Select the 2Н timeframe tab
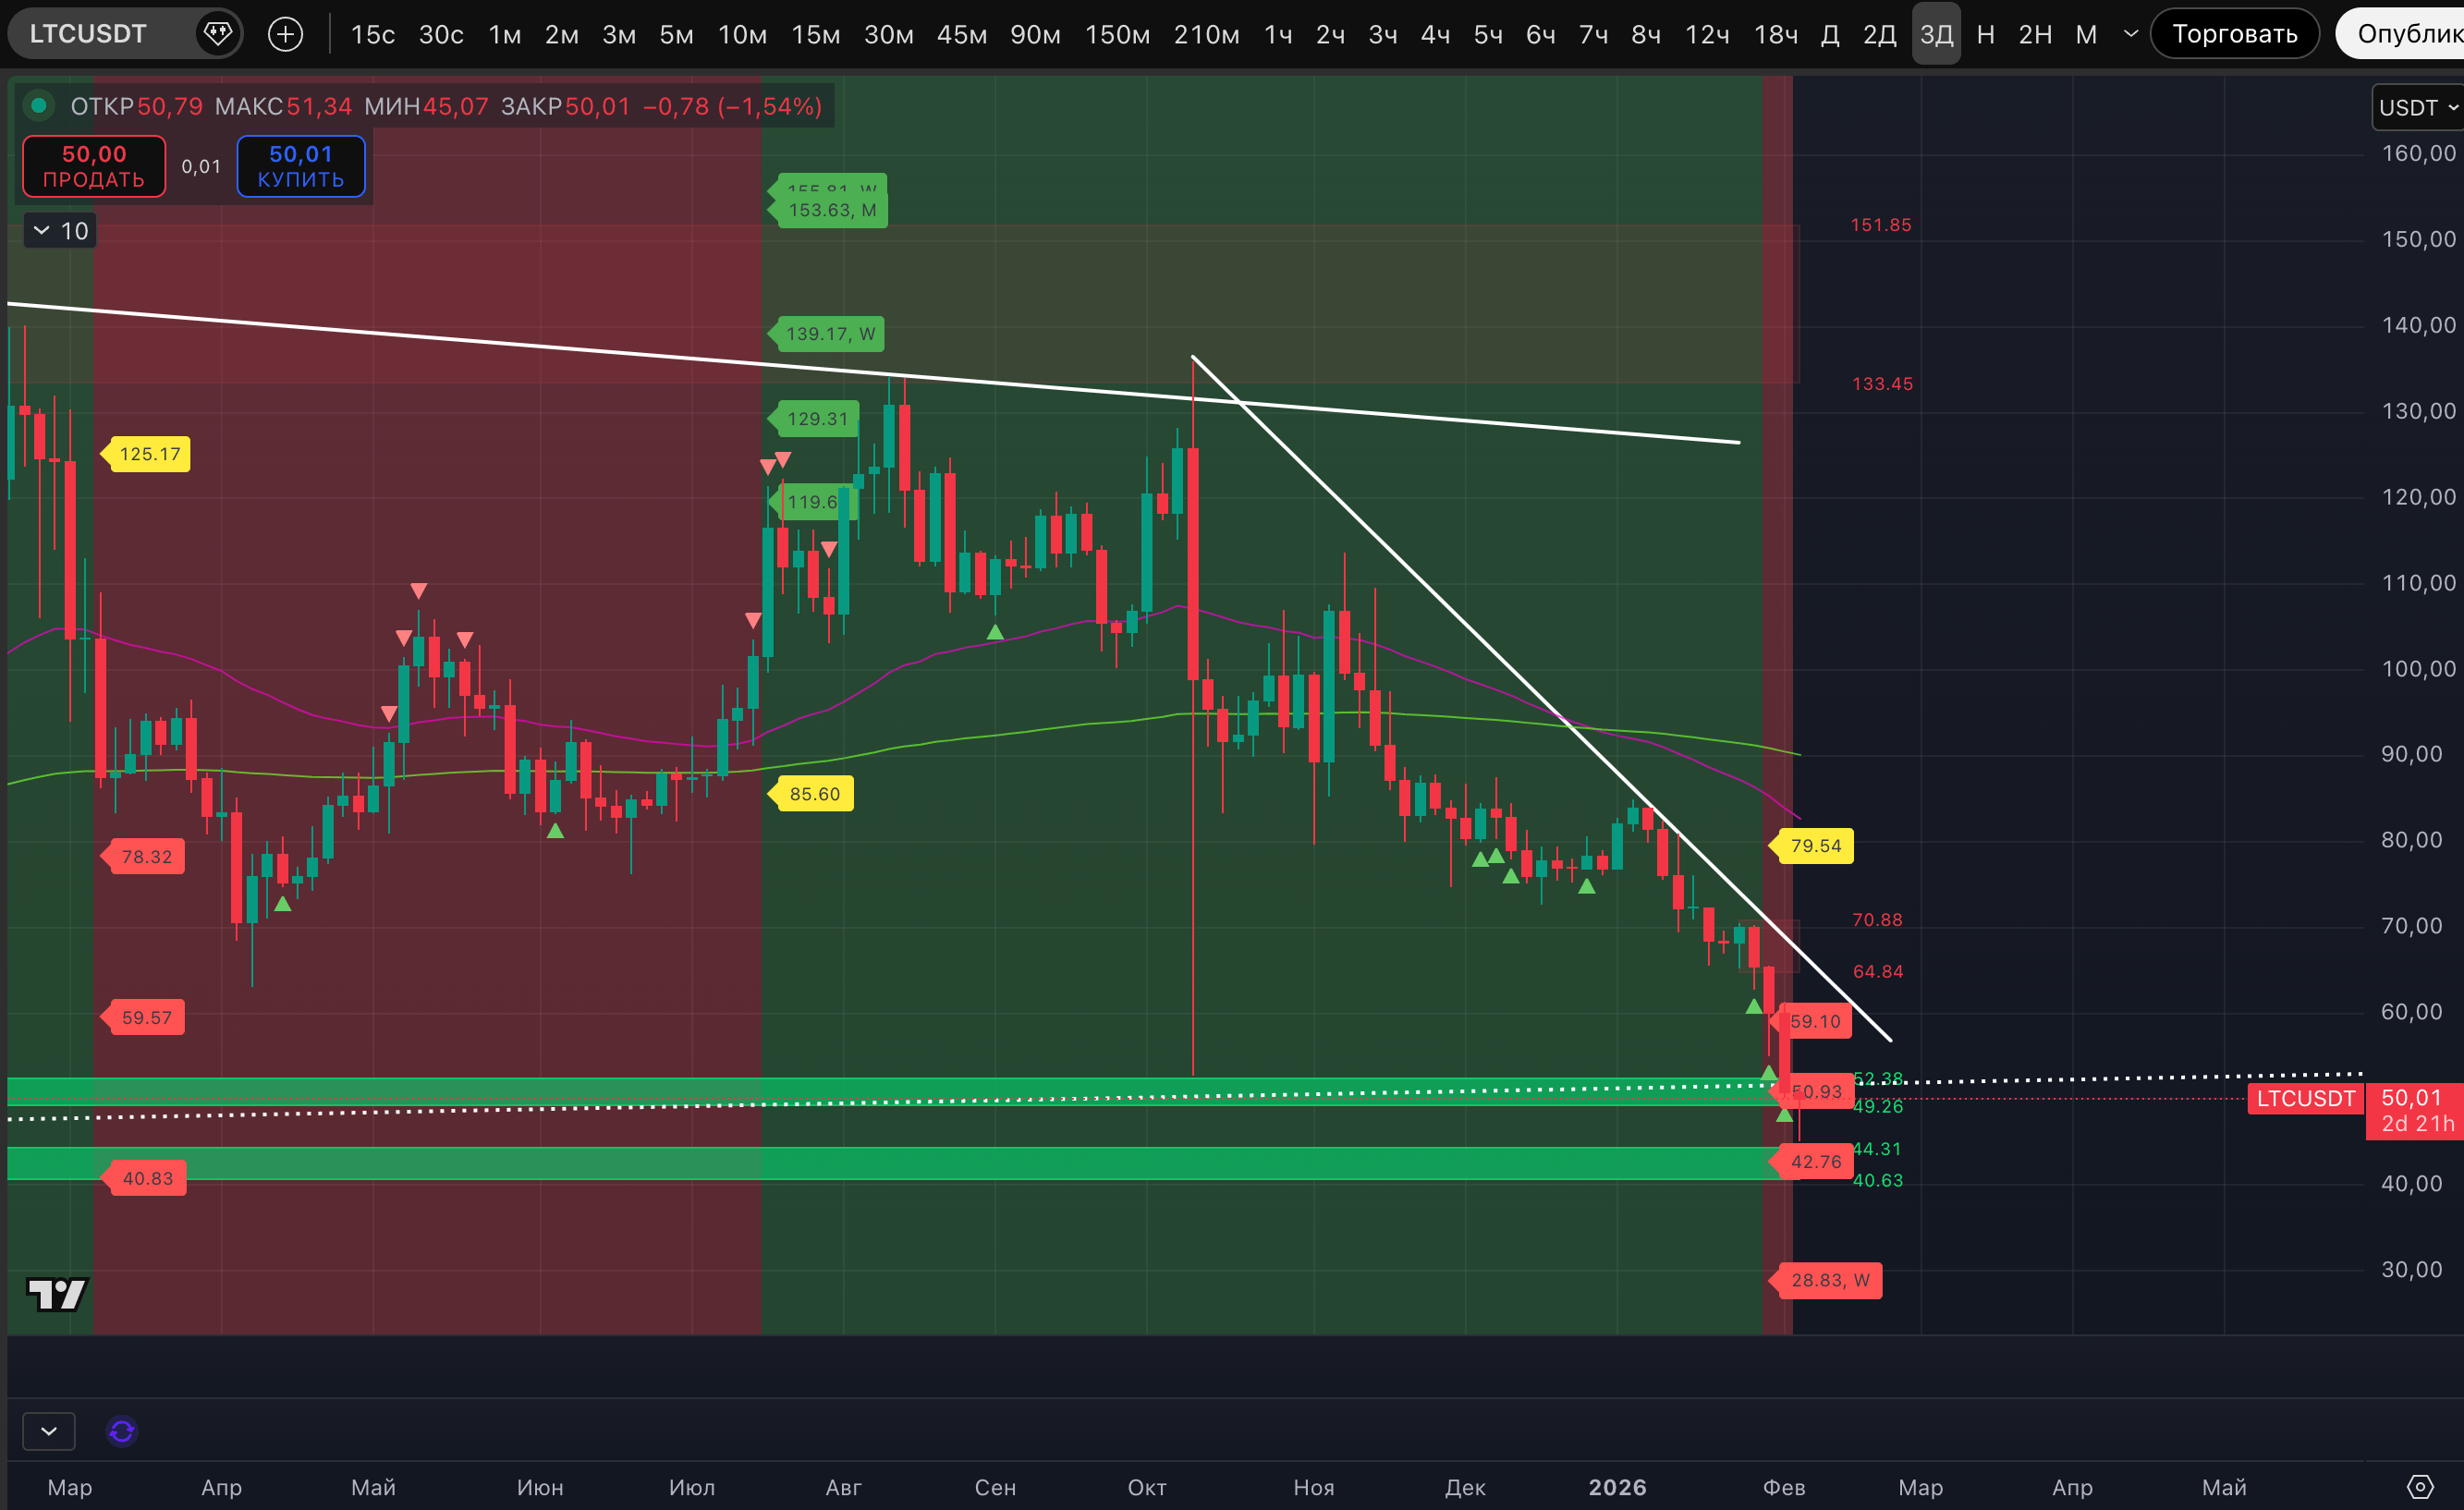Image resolution: width=2464 pixels, height=1510 pixels. click(x=2034, y=34)
